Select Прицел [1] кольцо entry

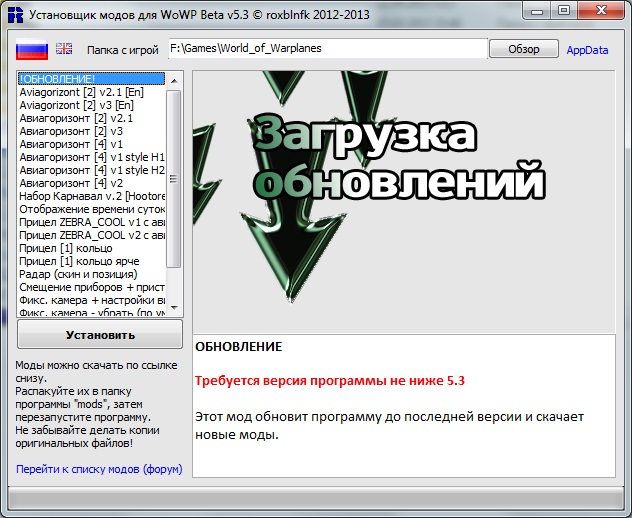91,248
